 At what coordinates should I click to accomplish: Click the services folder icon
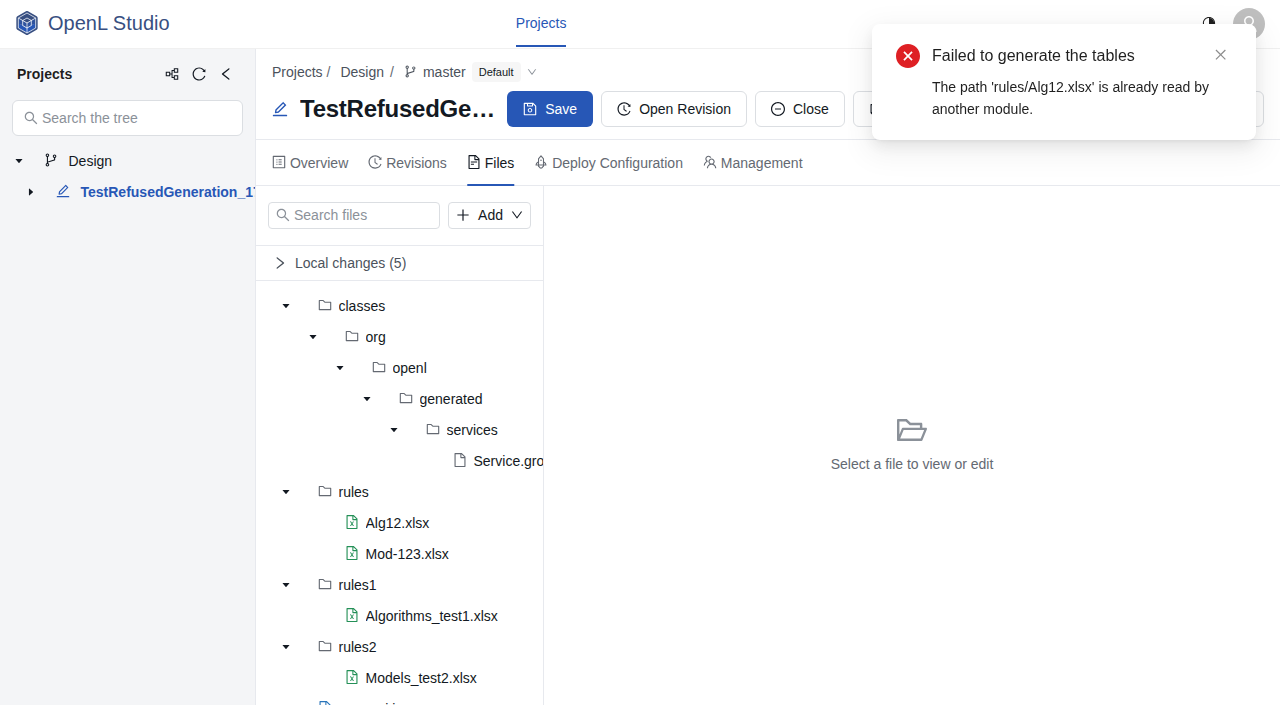tap(433, 429)
